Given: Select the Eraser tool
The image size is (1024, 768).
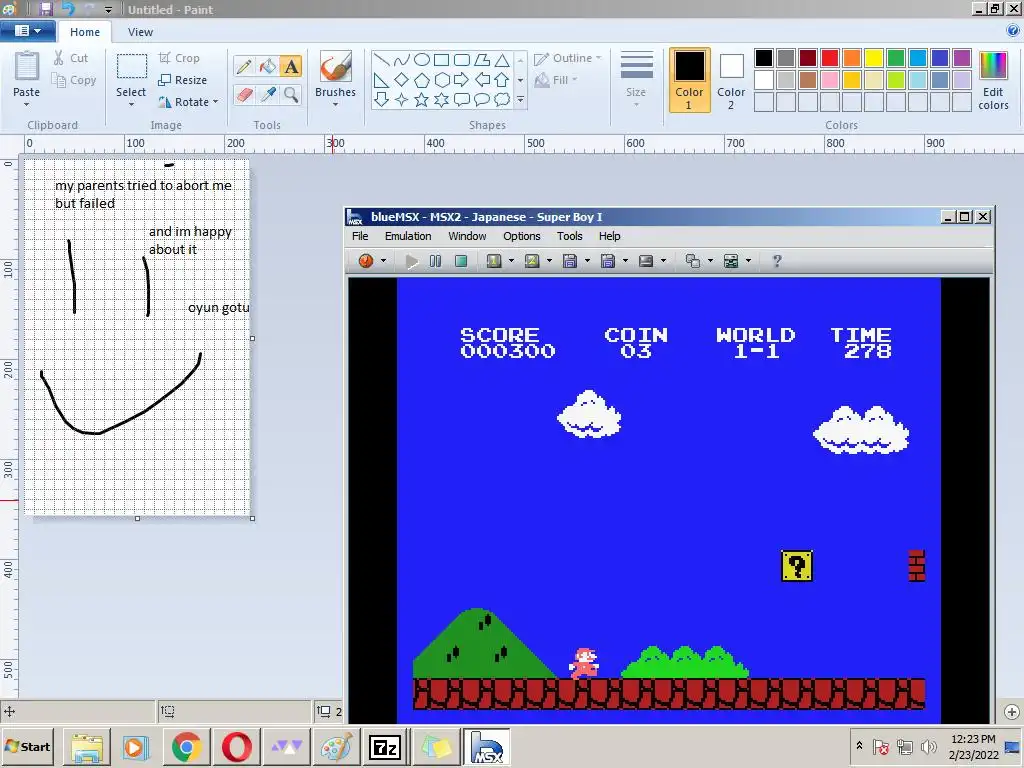Looking at the screenshot, I should (x=244, y=95).
